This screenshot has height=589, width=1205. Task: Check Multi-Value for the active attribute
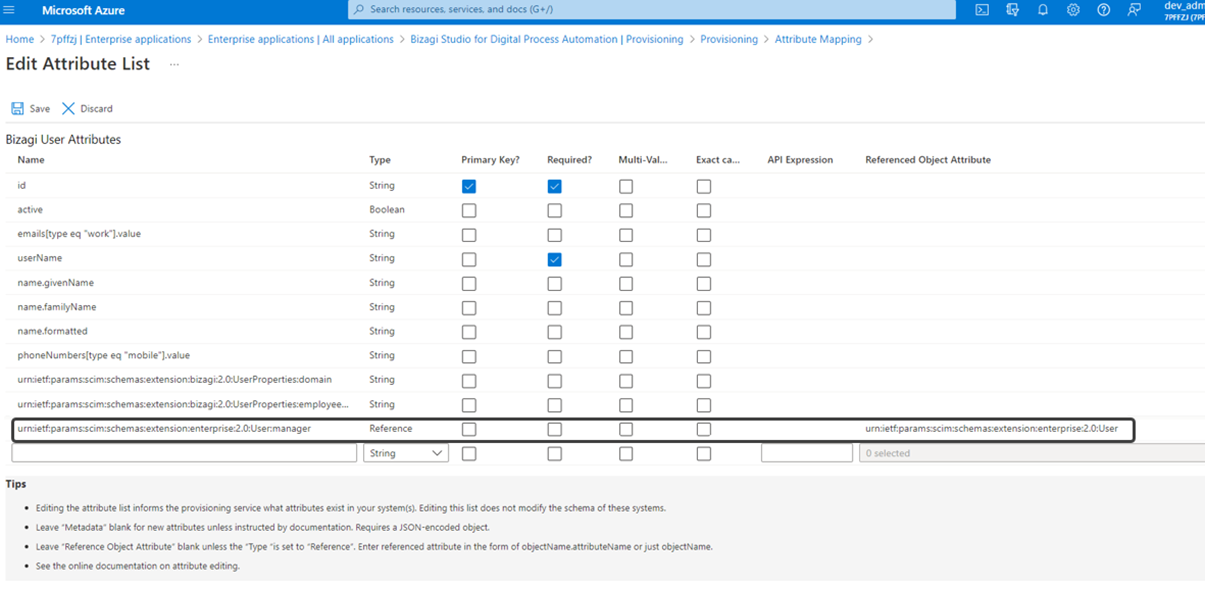click(626, 211)
